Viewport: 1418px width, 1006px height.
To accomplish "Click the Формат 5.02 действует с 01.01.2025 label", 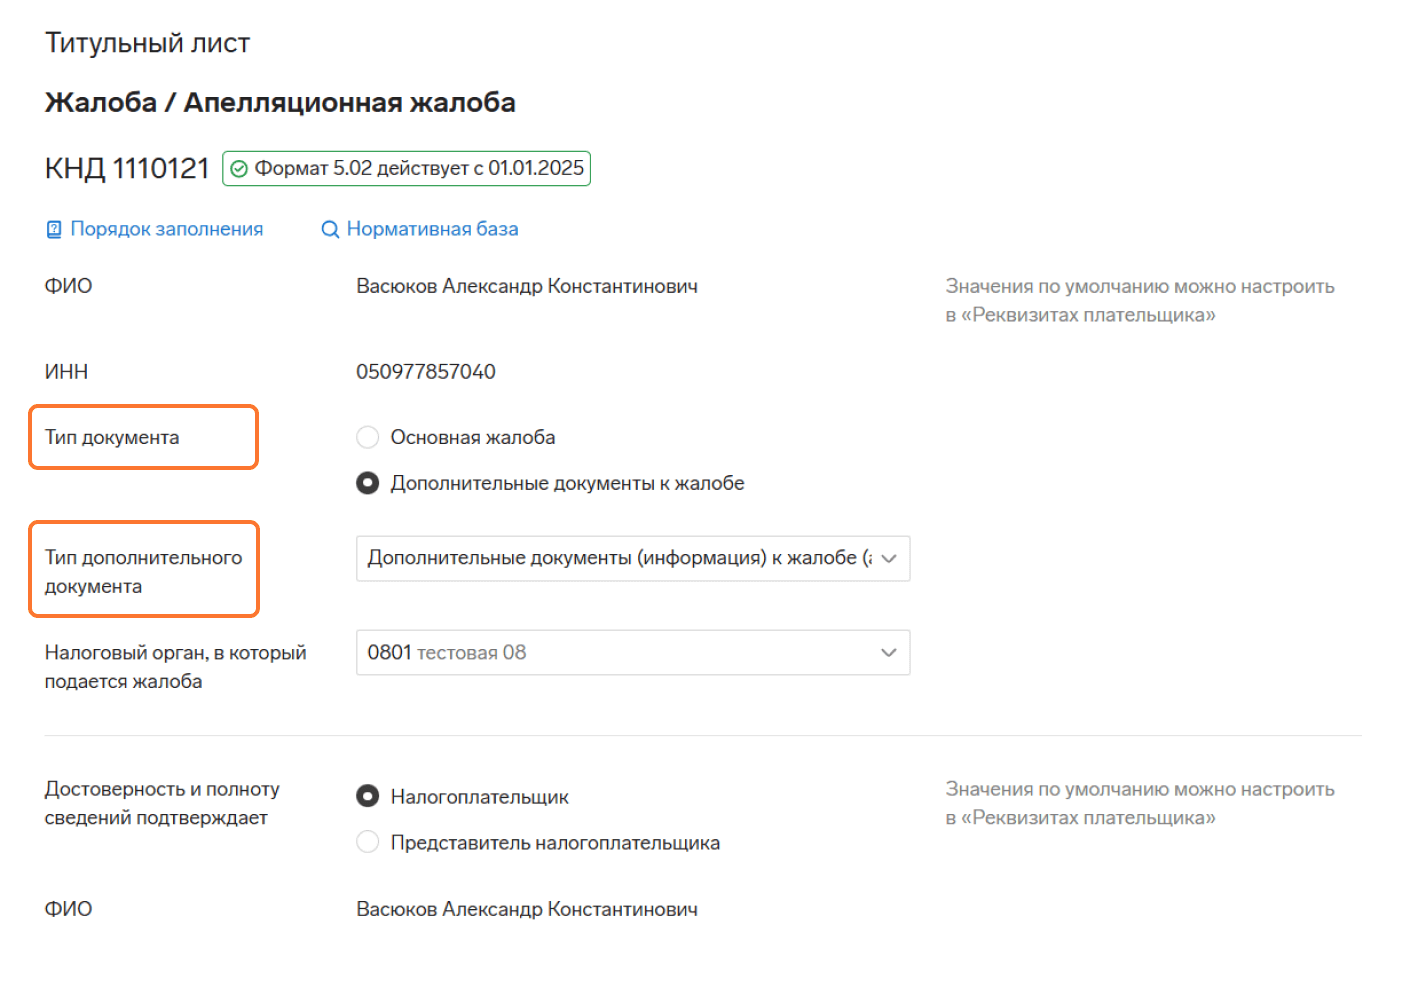I will coord(418,168).
